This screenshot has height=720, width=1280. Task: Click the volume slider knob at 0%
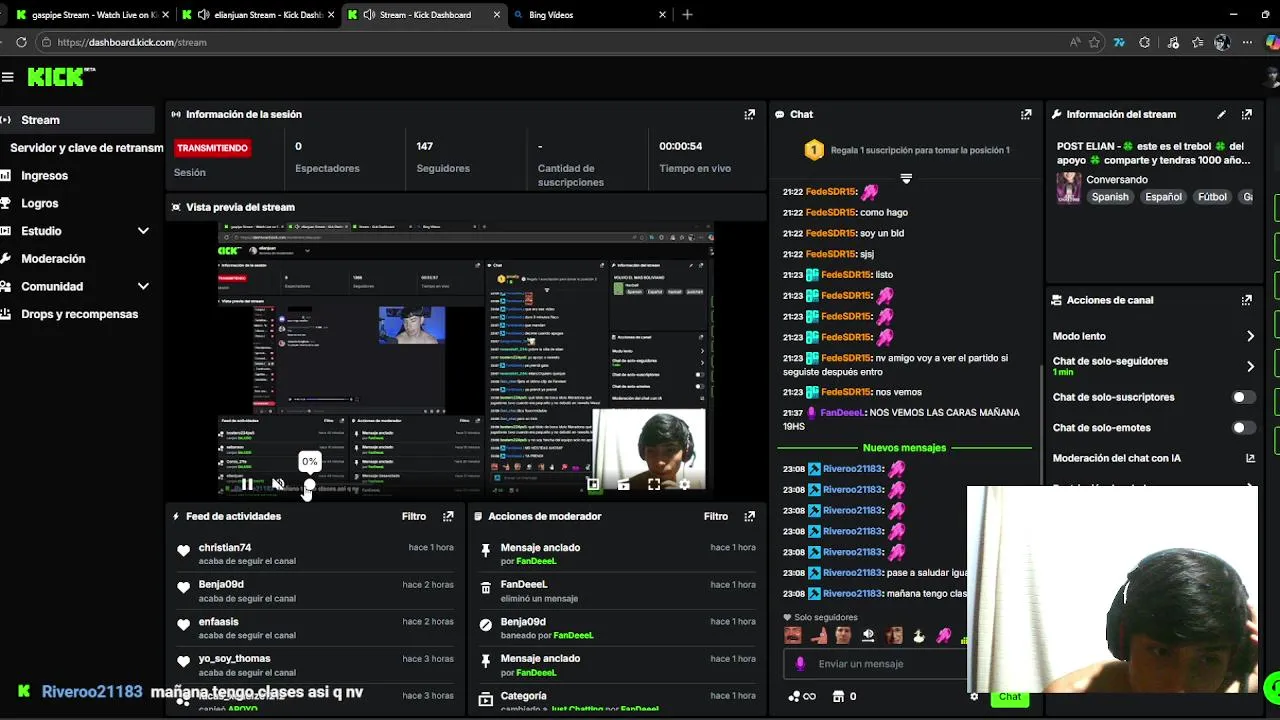point(309,486)
